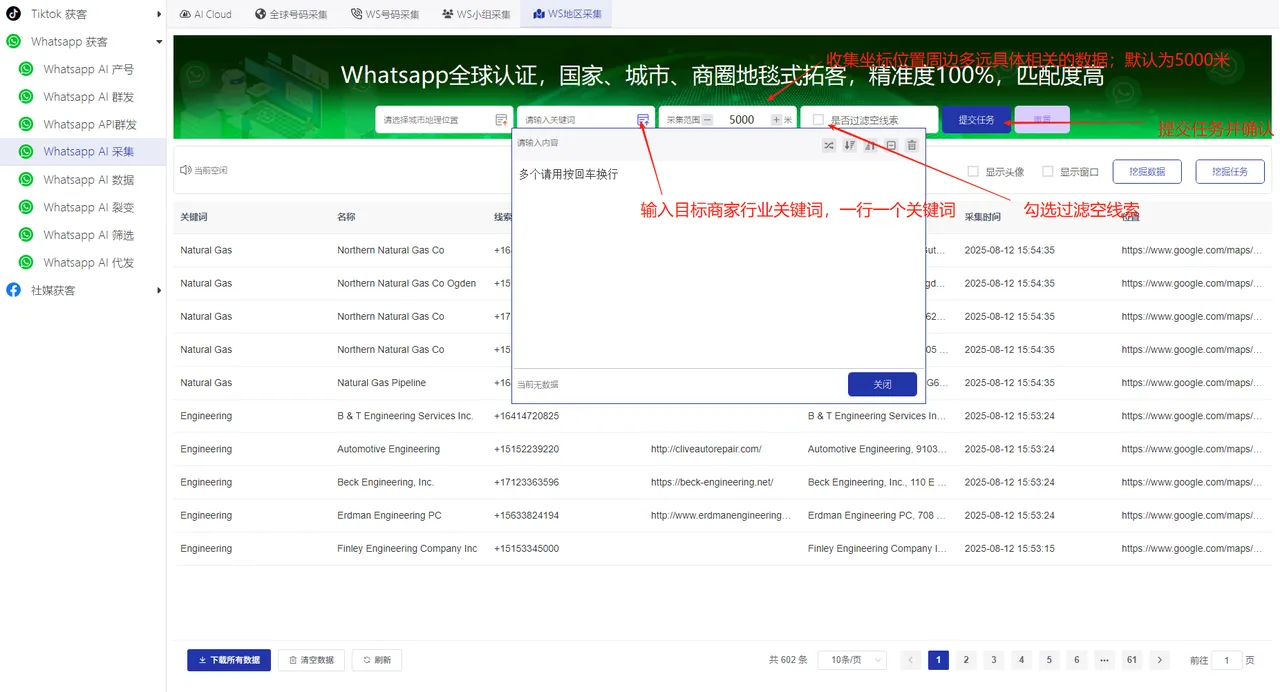Viewport: 1280px width, 692px height.
Task: Click plus to increase 采集范围 value
Action: pyautogui.click(x=775, y=118)
